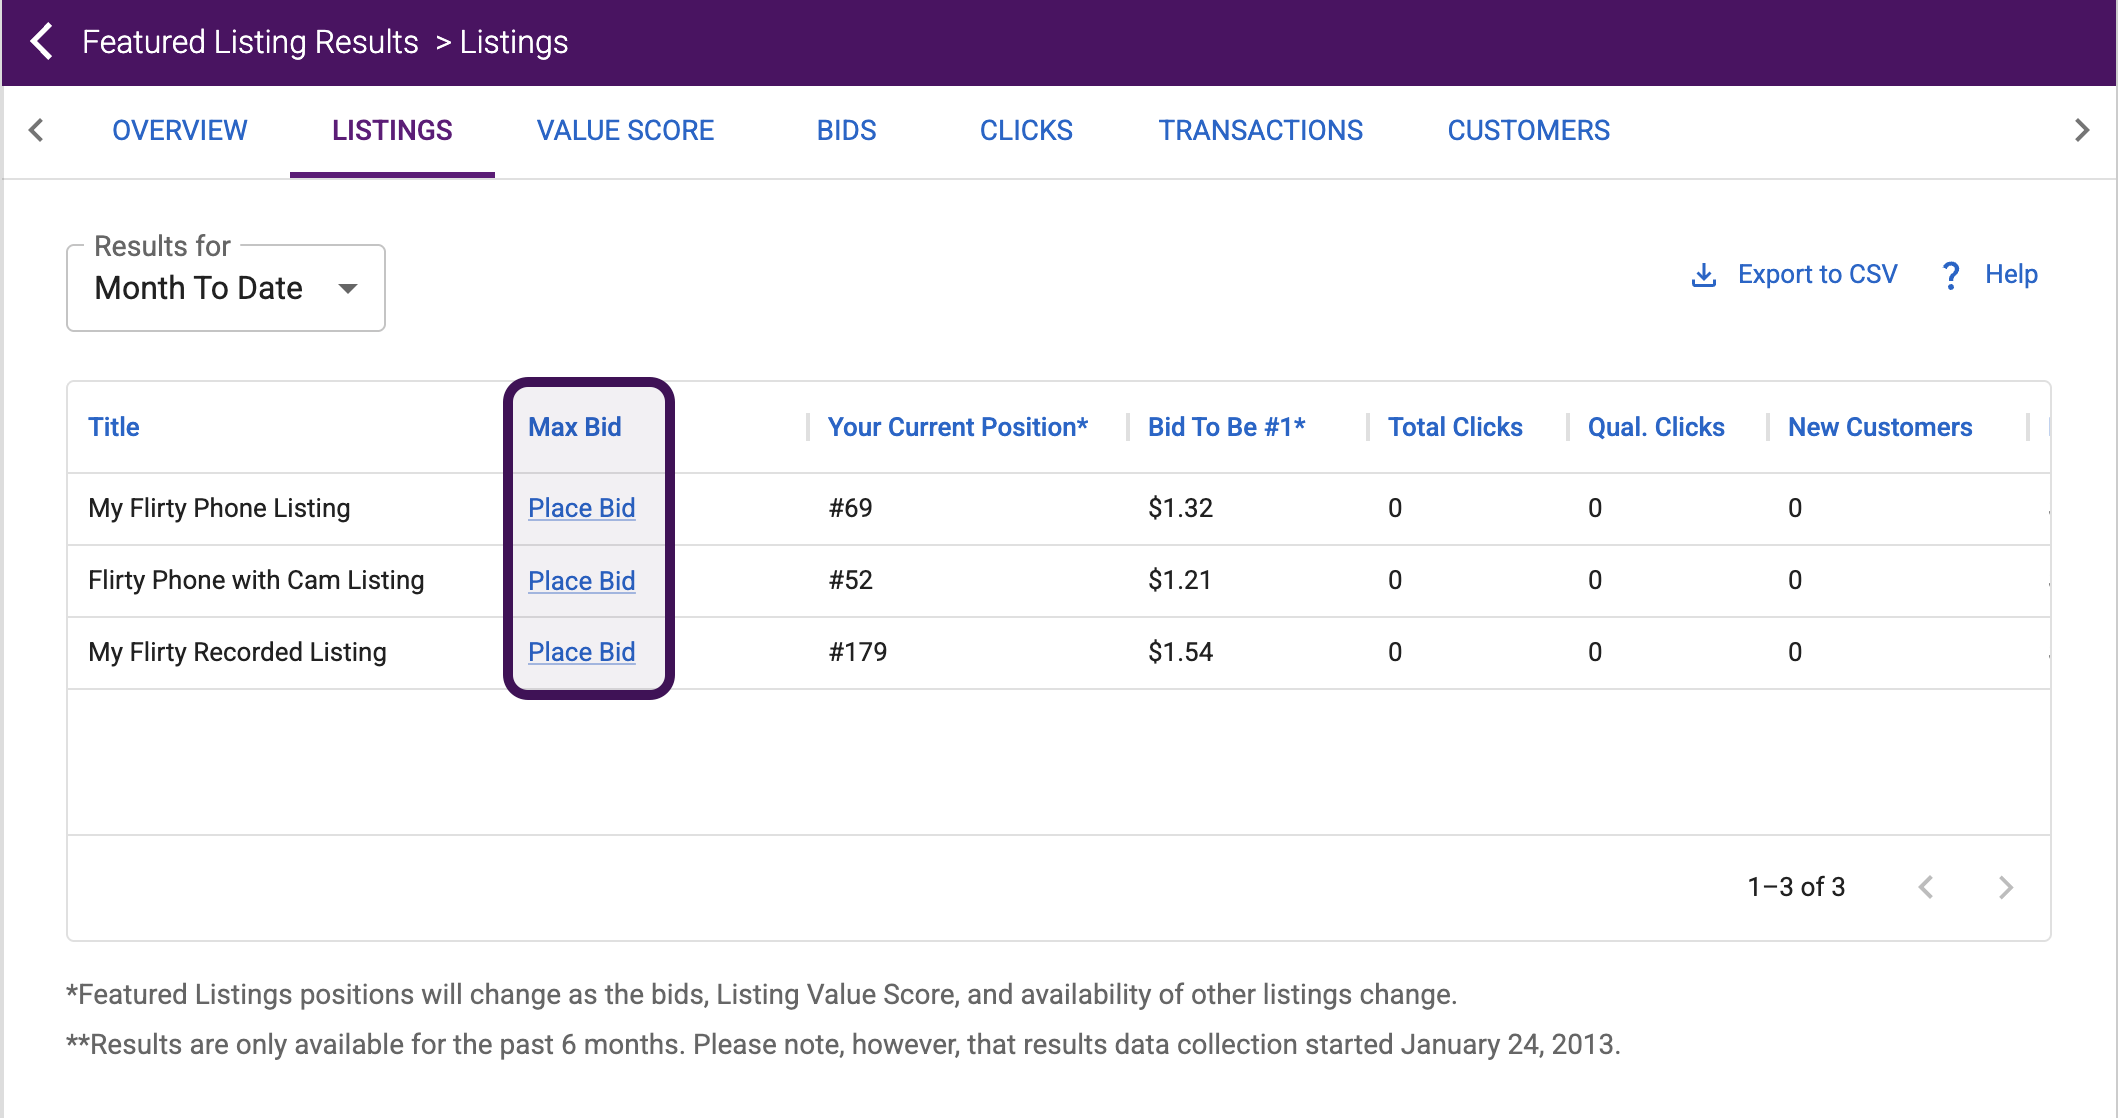This screenshot has height=1118, width=2118.
Task: Open the Value Score tab
Action: pos(625,130)
